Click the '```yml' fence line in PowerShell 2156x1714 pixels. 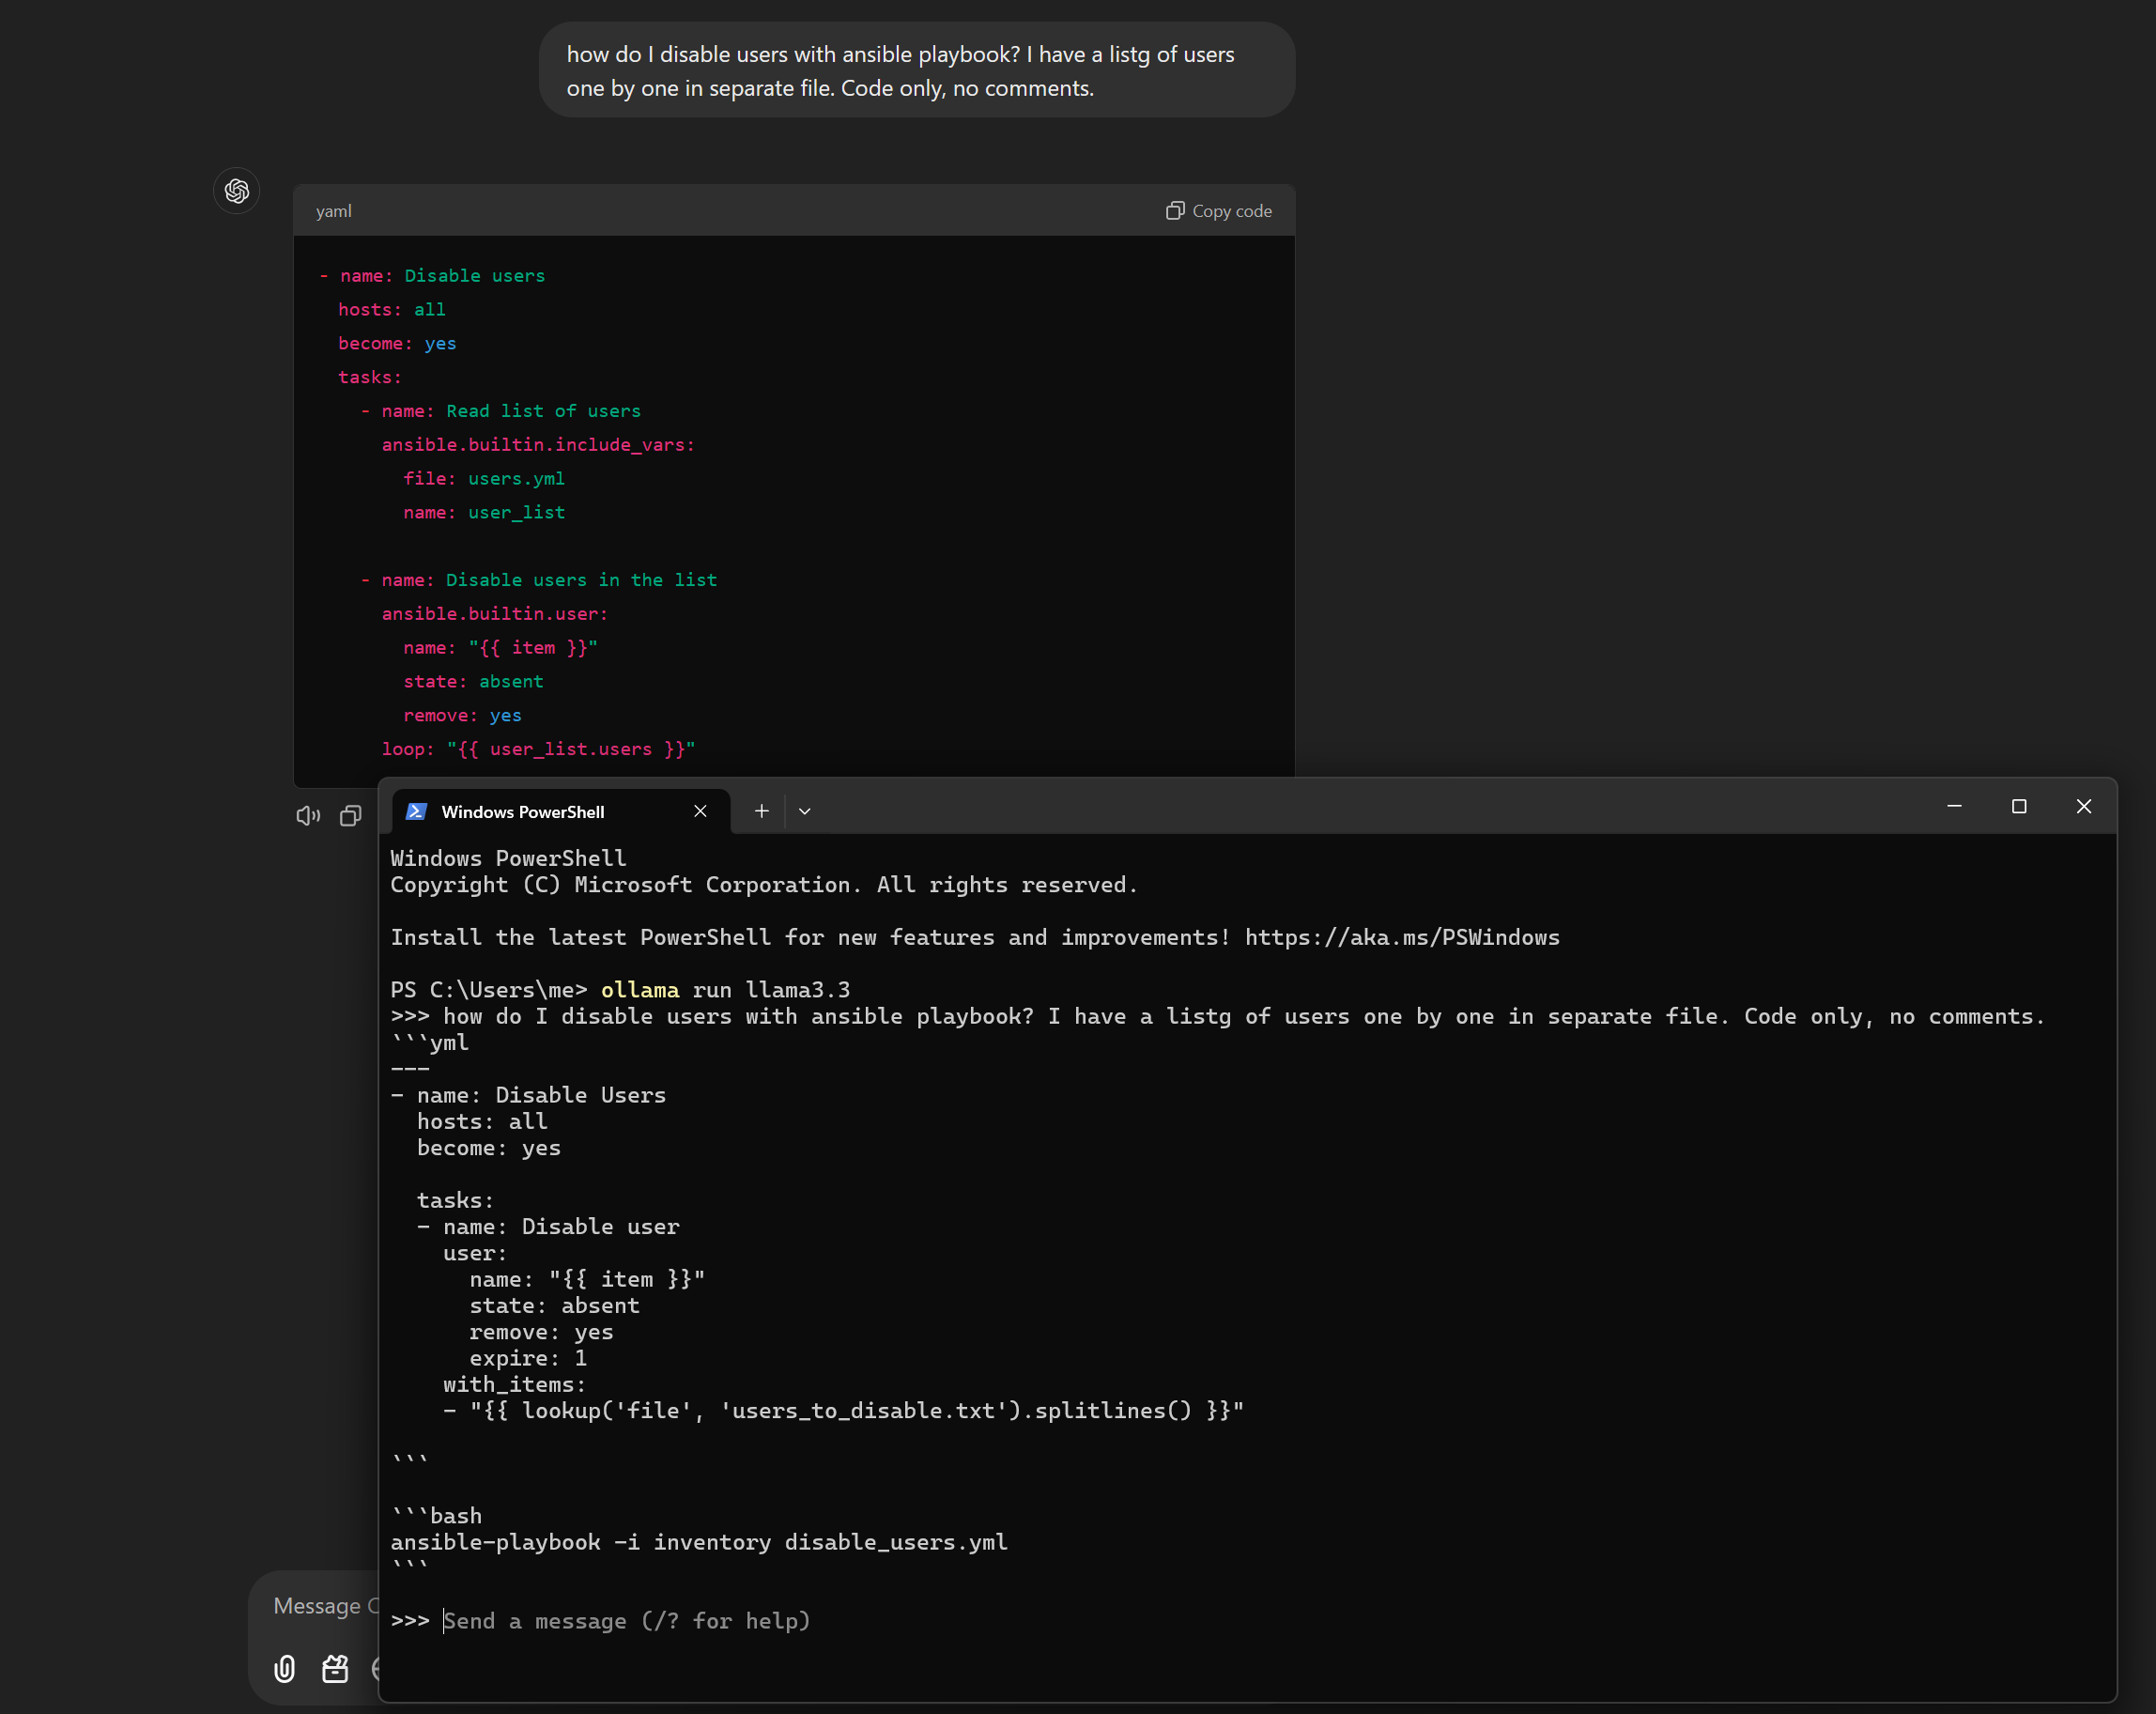coord(430,1042)
